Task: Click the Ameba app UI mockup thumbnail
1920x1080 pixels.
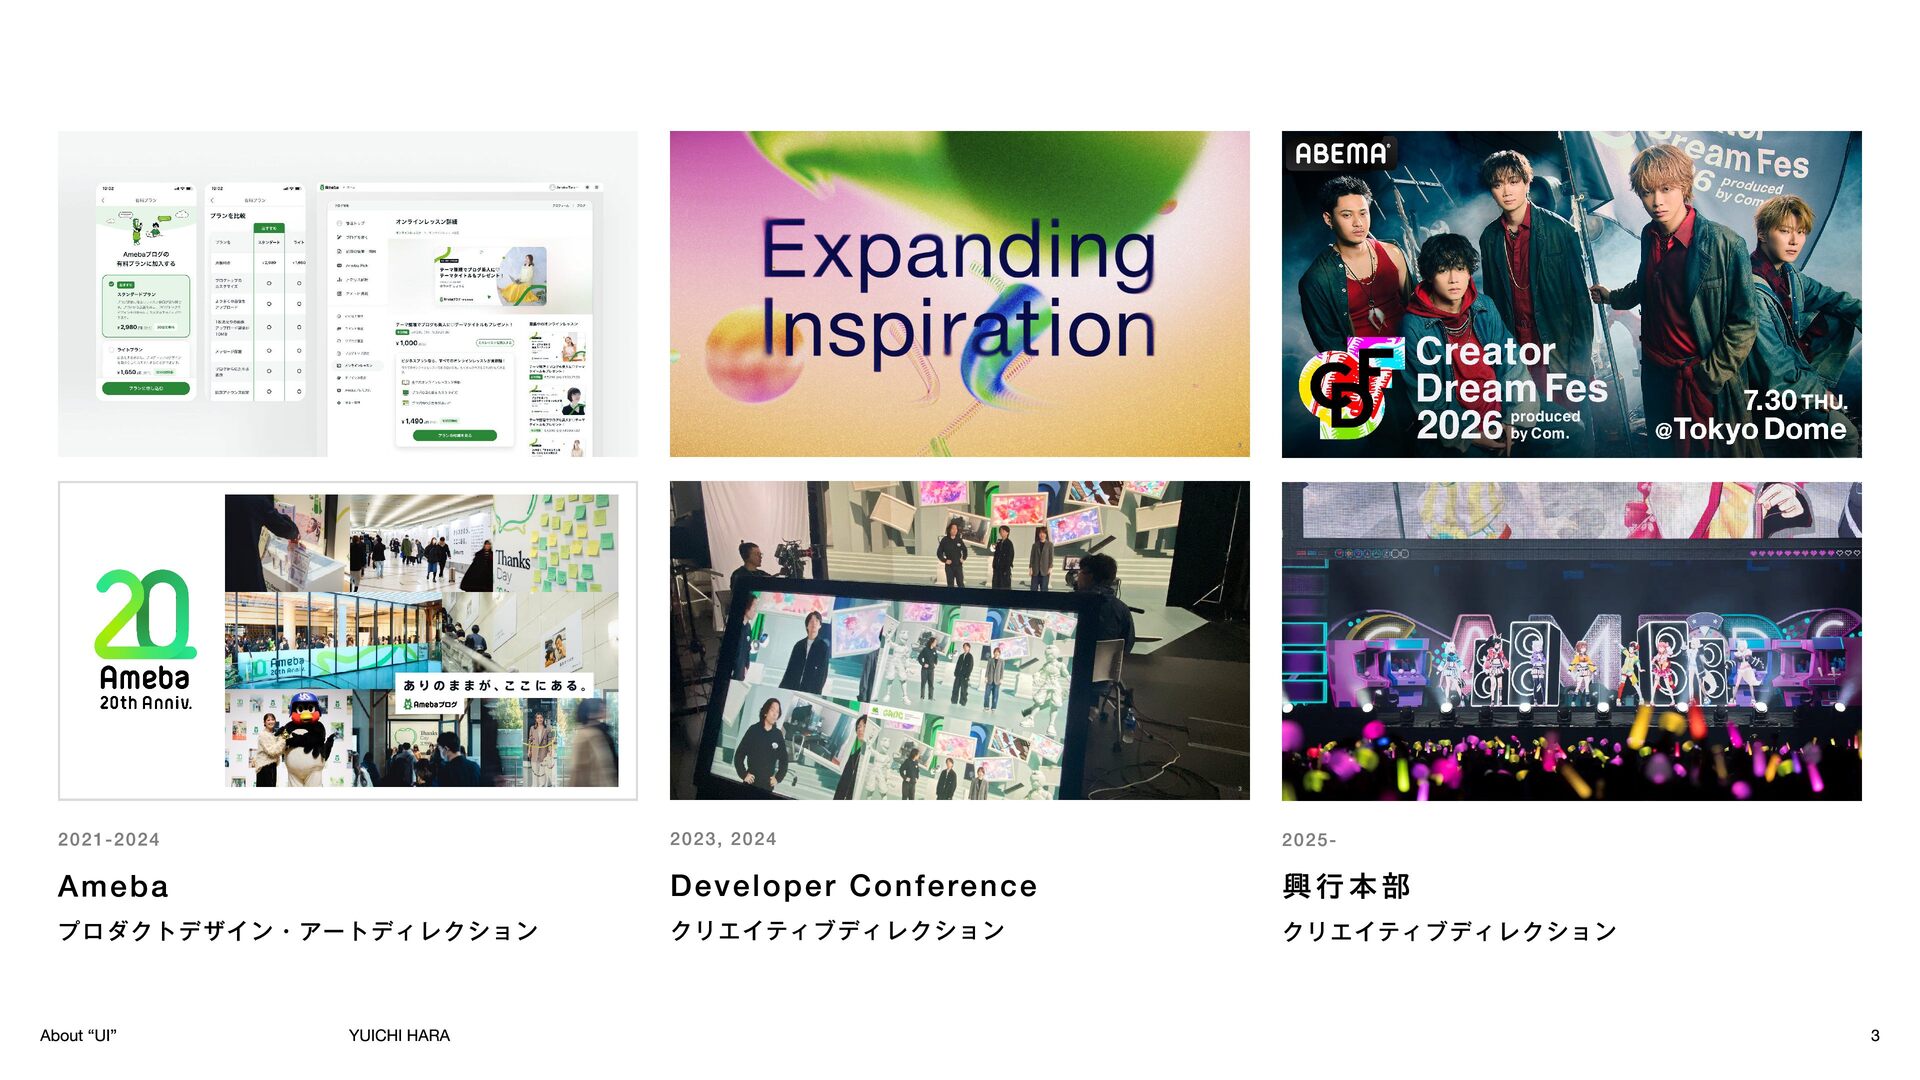Action: click(347, 294)
